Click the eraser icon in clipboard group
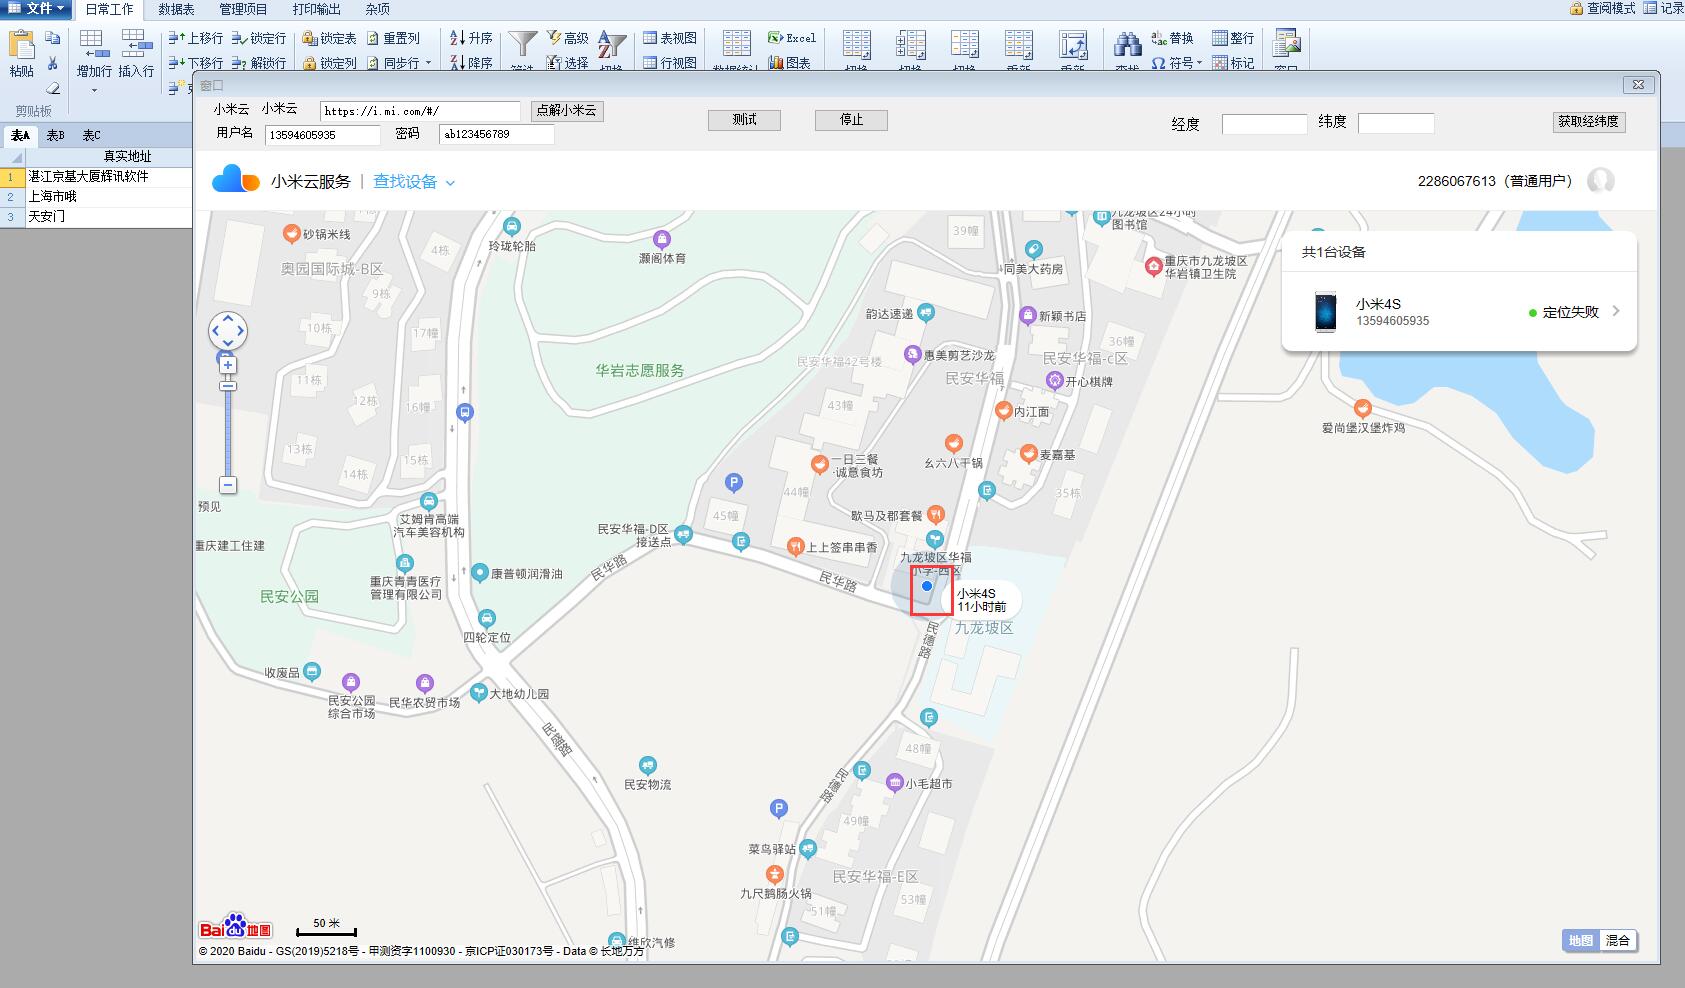This screenshot has height=988, width=1685. (53, 88)
